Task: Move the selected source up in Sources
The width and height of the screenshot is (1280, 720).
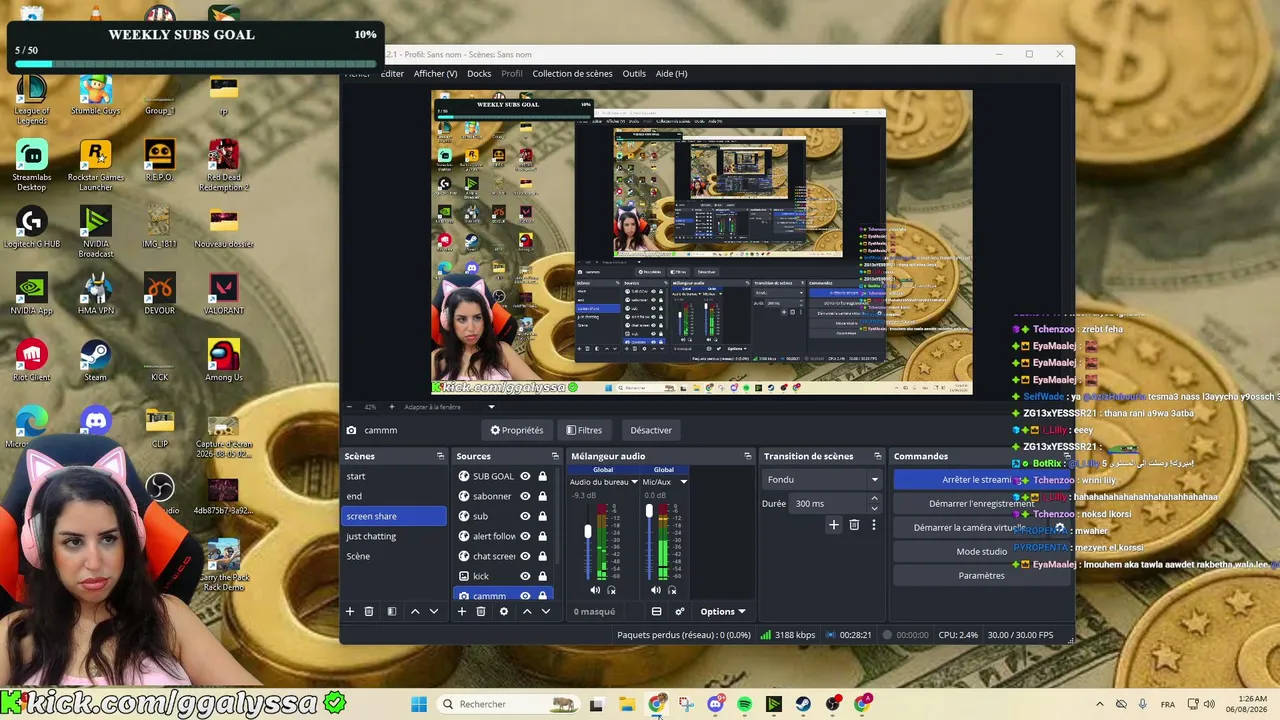Action: click(527, 611)
